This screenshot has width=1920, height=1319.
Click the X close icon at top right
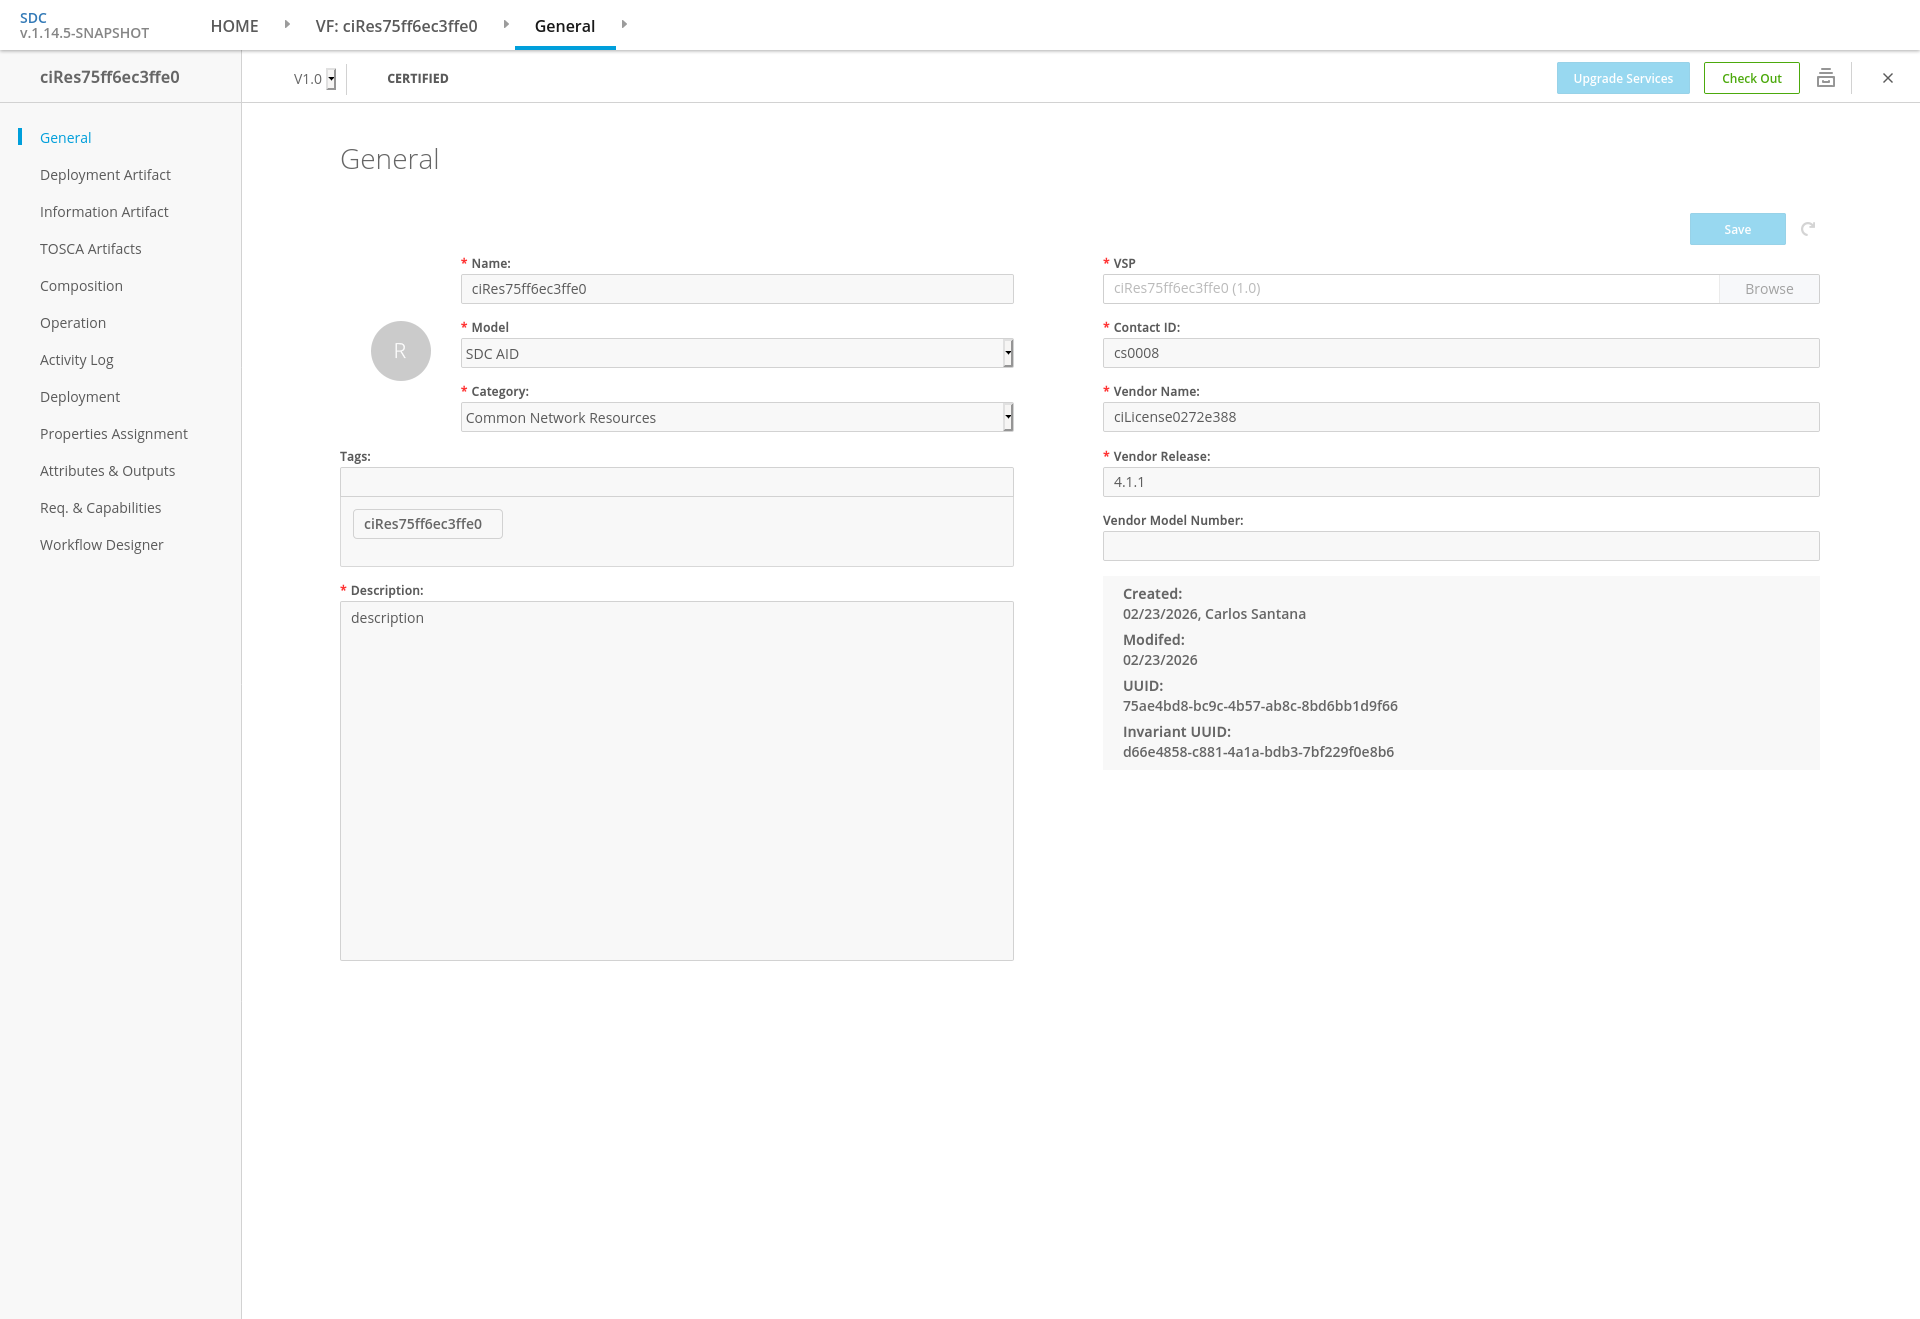[x=1887, y=78]
